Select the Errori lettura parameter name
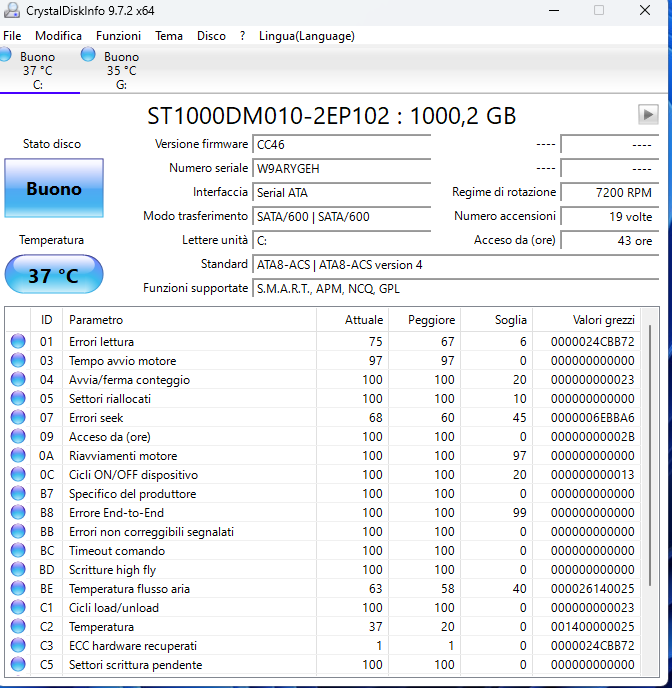 point(101,341)
